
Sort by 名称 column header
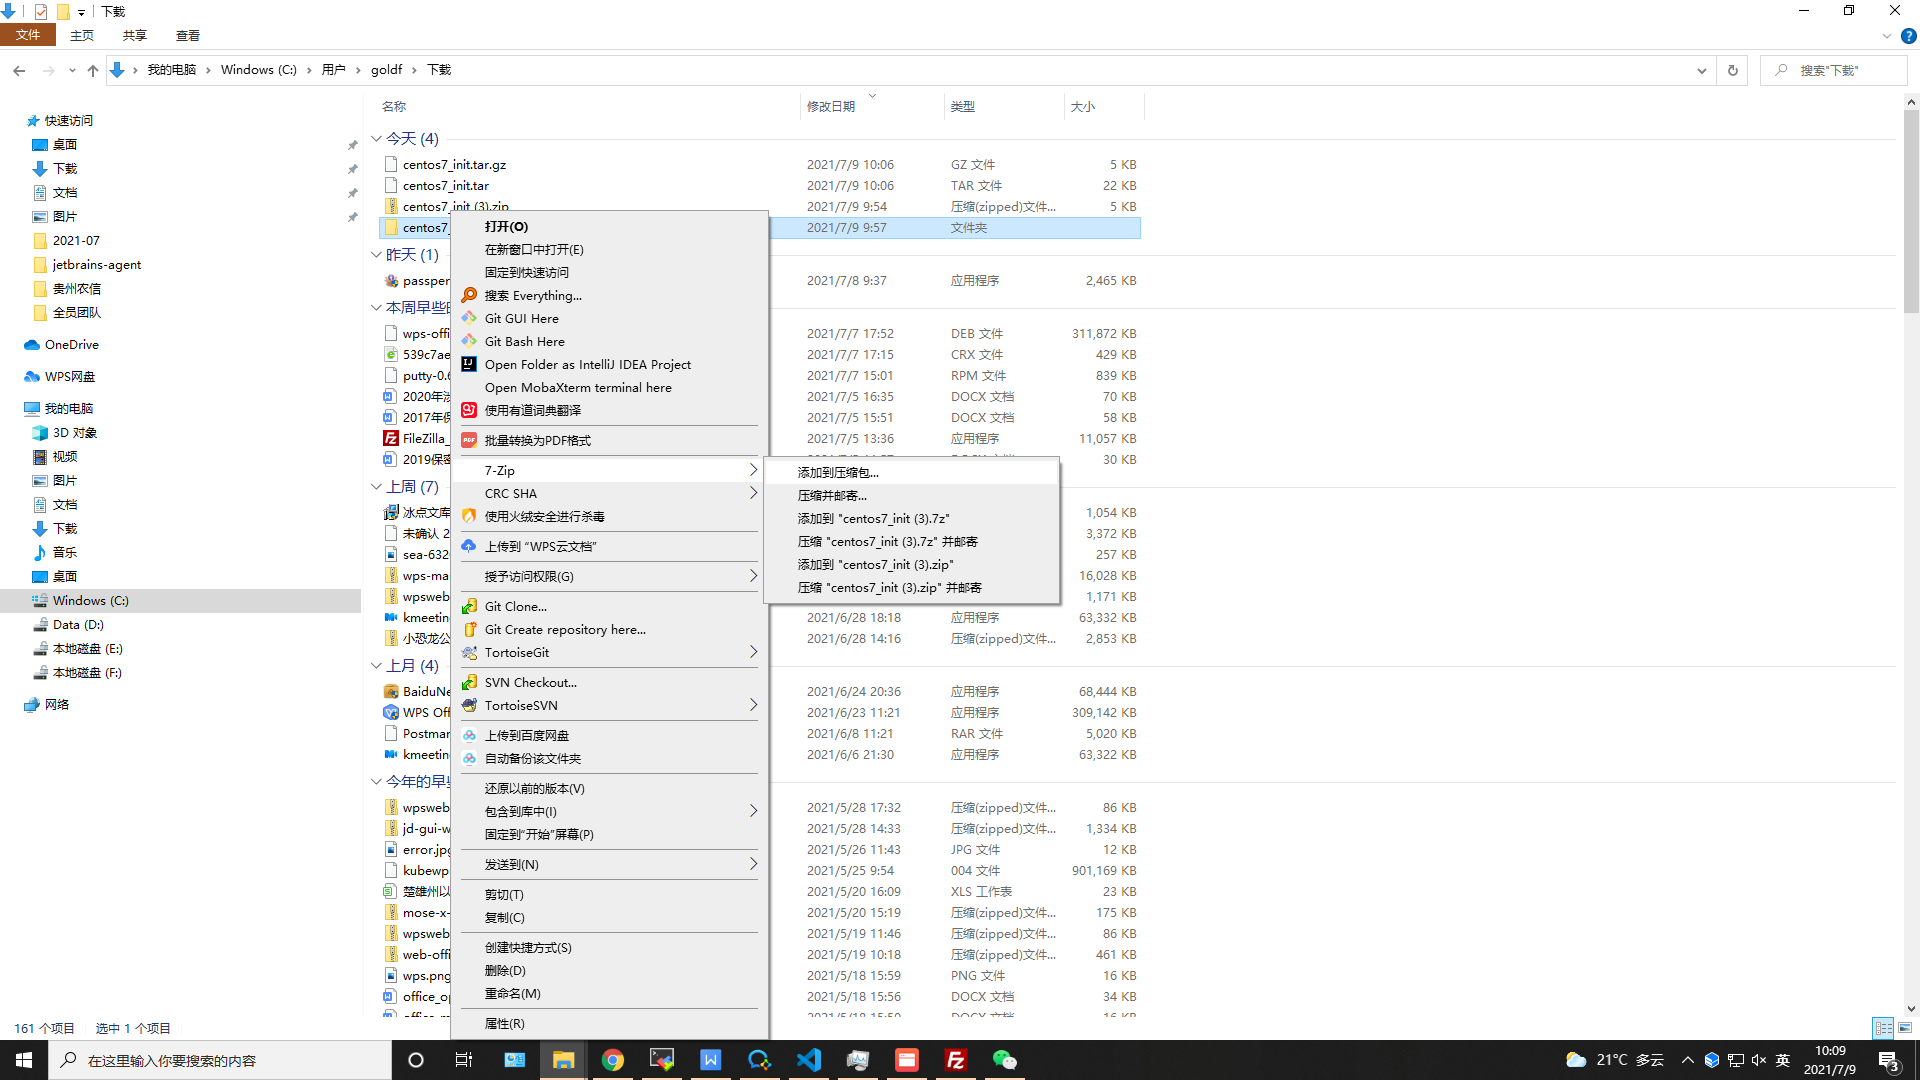(588, 106)
